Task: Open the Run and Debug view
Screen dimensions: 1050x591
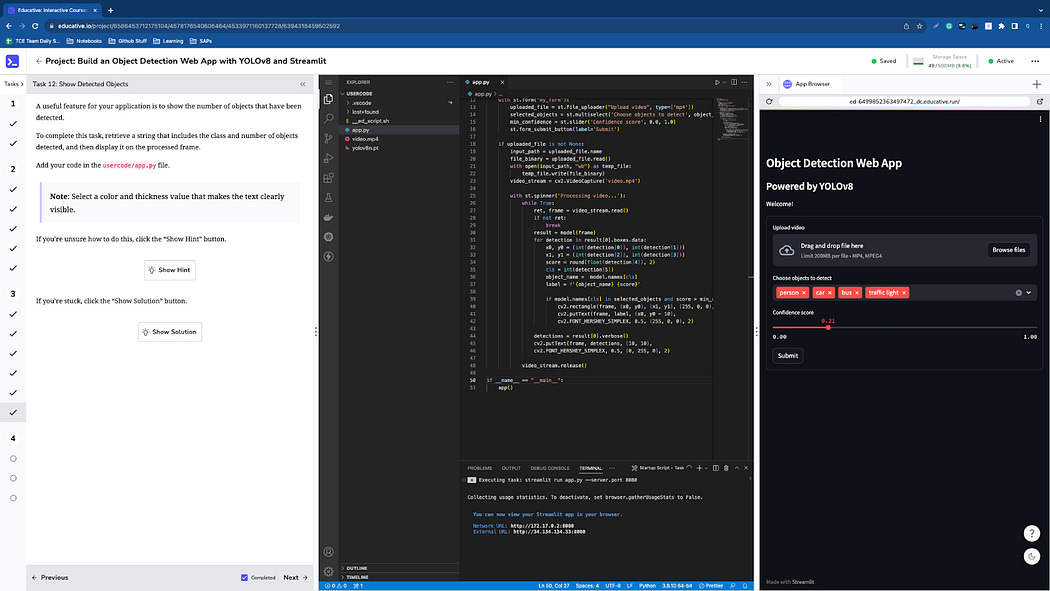Action: click(328, 158)
